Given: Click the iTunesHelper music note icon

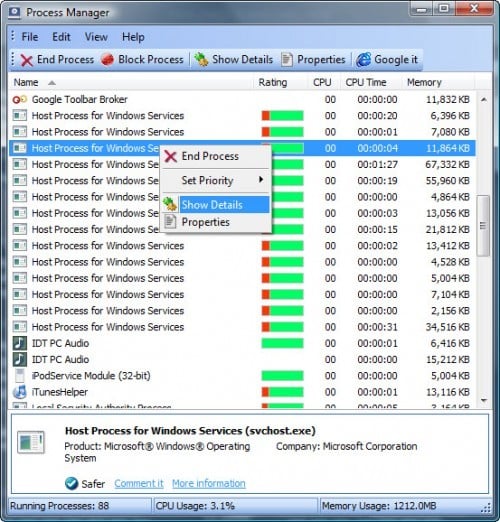Looking at the screenshot, I should click(x=20, y=392).
